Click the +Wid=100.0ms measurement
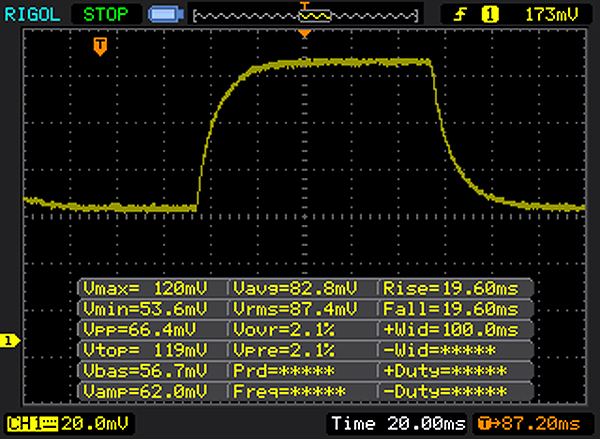Viewport: 600px width, 439px height. 451,330
